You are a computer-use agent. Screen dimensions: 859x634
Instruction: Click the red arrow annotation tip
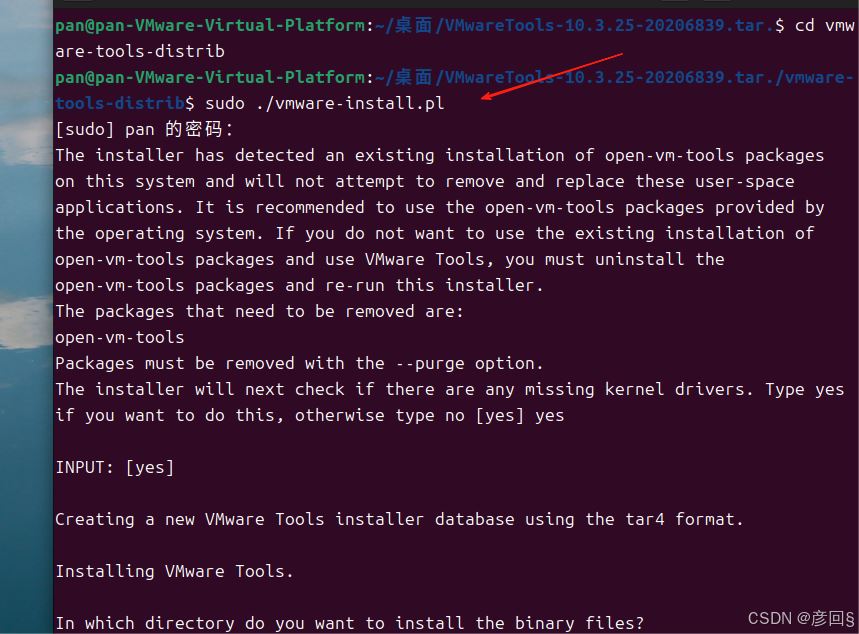tap(484, 98)
